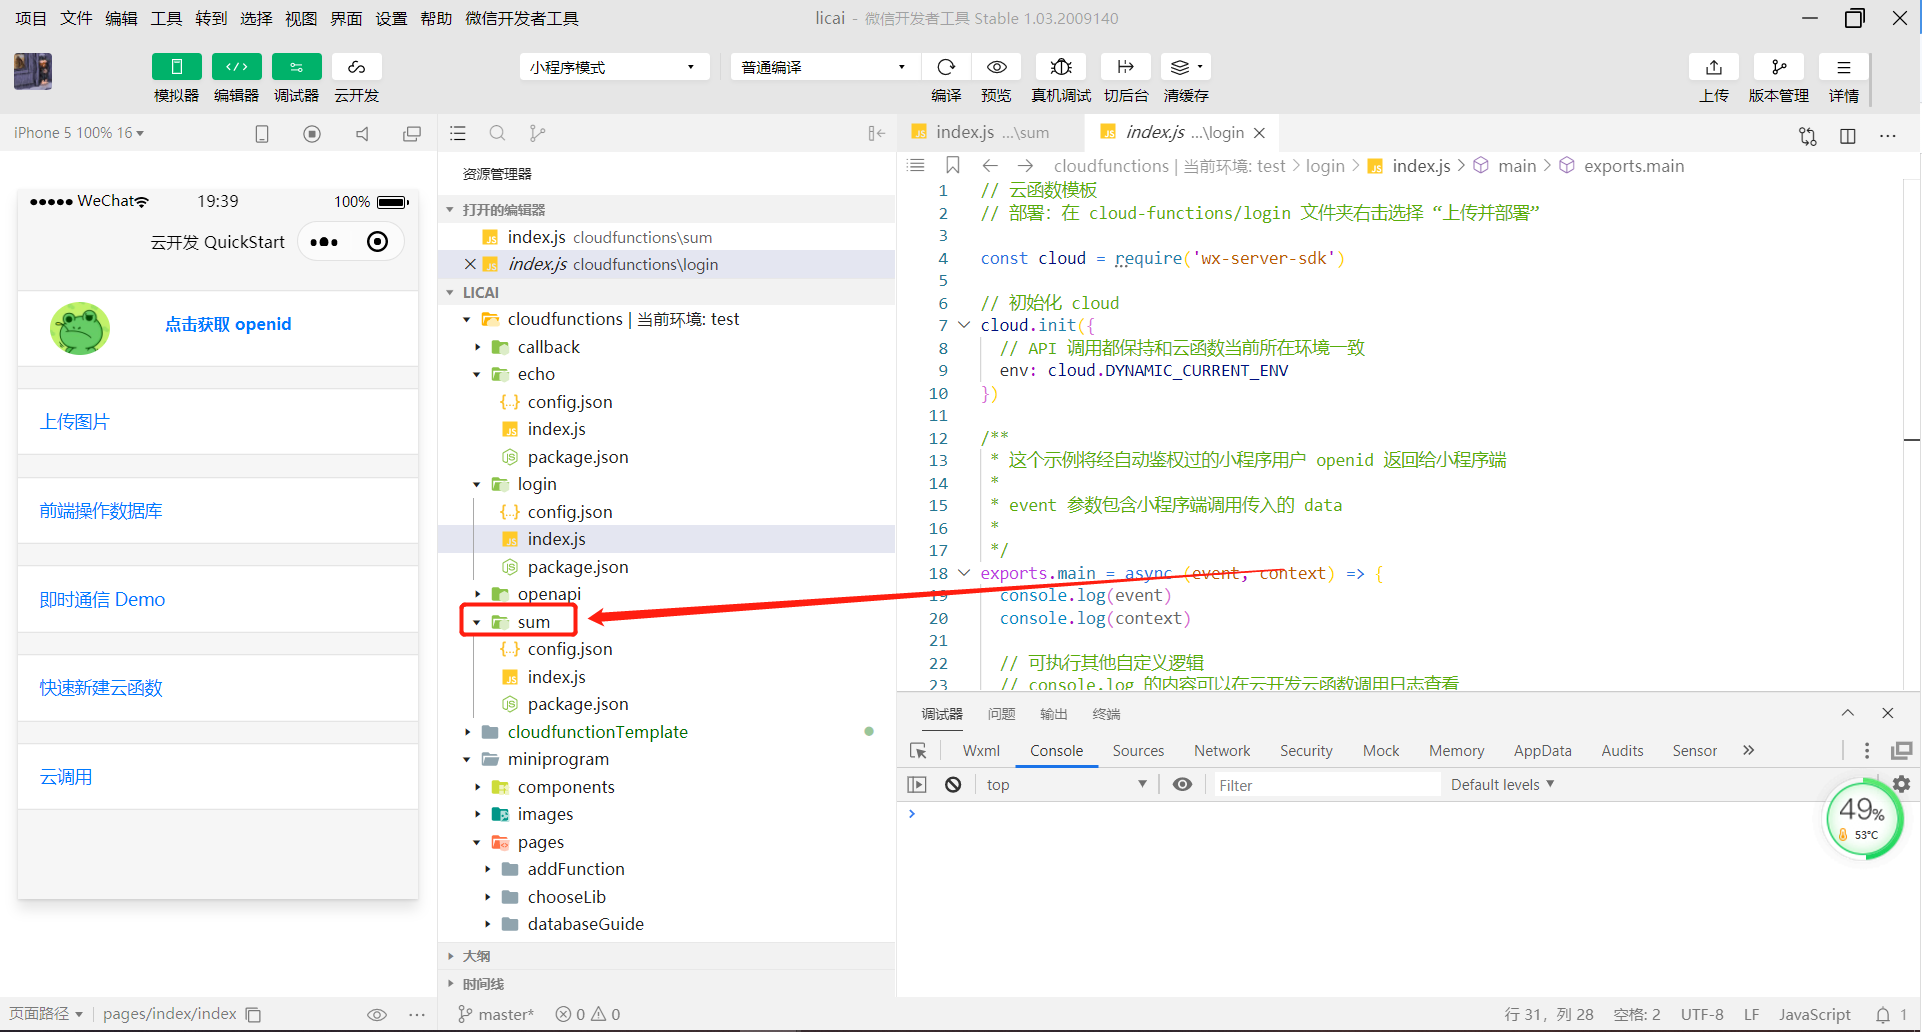Close the index.js login tab
The image size is (1922, 1032).
point(1260,132)
